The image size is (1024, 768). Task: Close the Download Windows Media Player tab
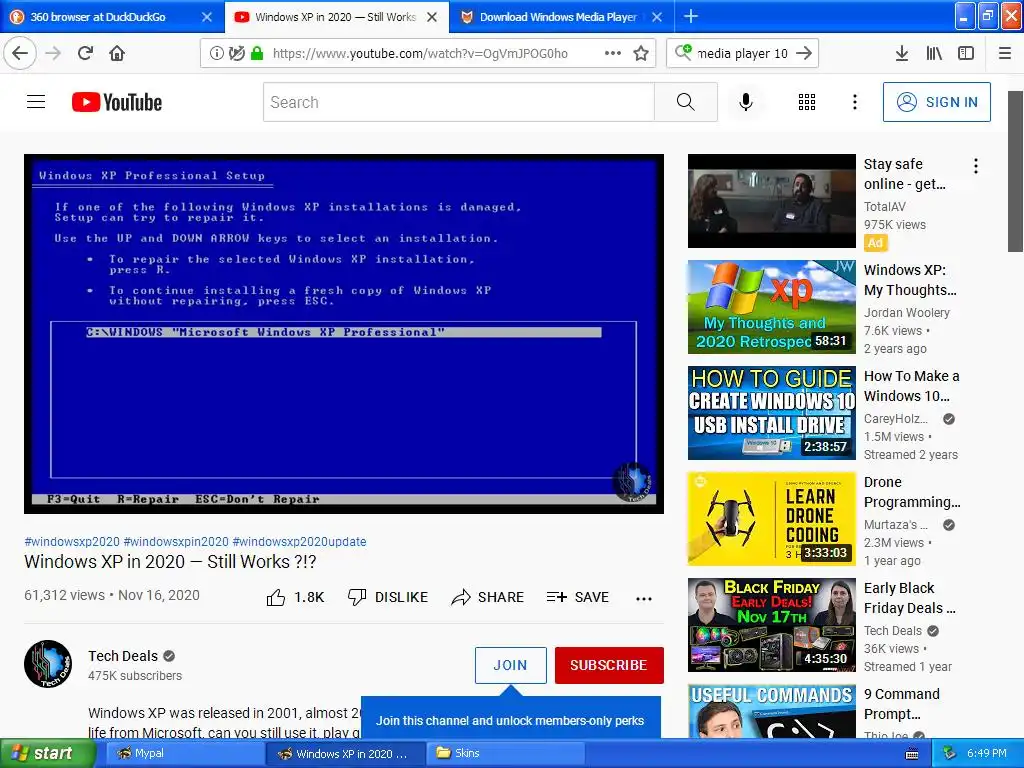[x=657, y=17]
